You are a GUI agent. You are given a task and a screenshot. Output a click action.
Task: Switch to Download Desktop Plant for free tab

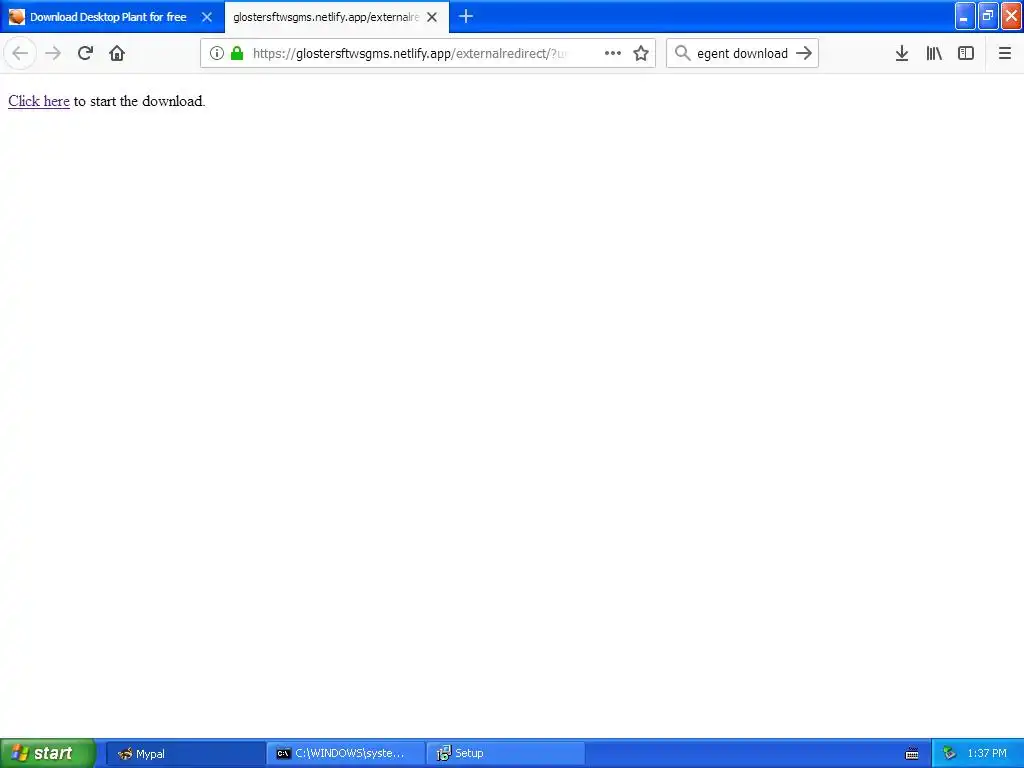pyautogui.click(x=108, y=17)
